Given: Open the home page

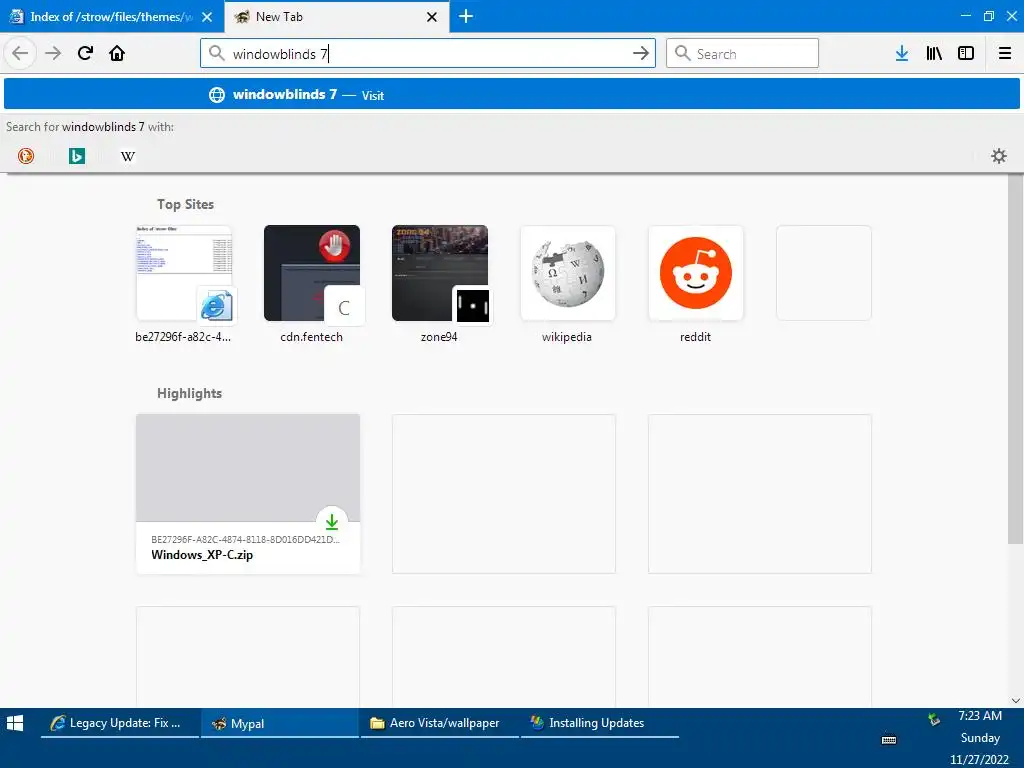Looking at the screenshot, I should click(117, 53).
